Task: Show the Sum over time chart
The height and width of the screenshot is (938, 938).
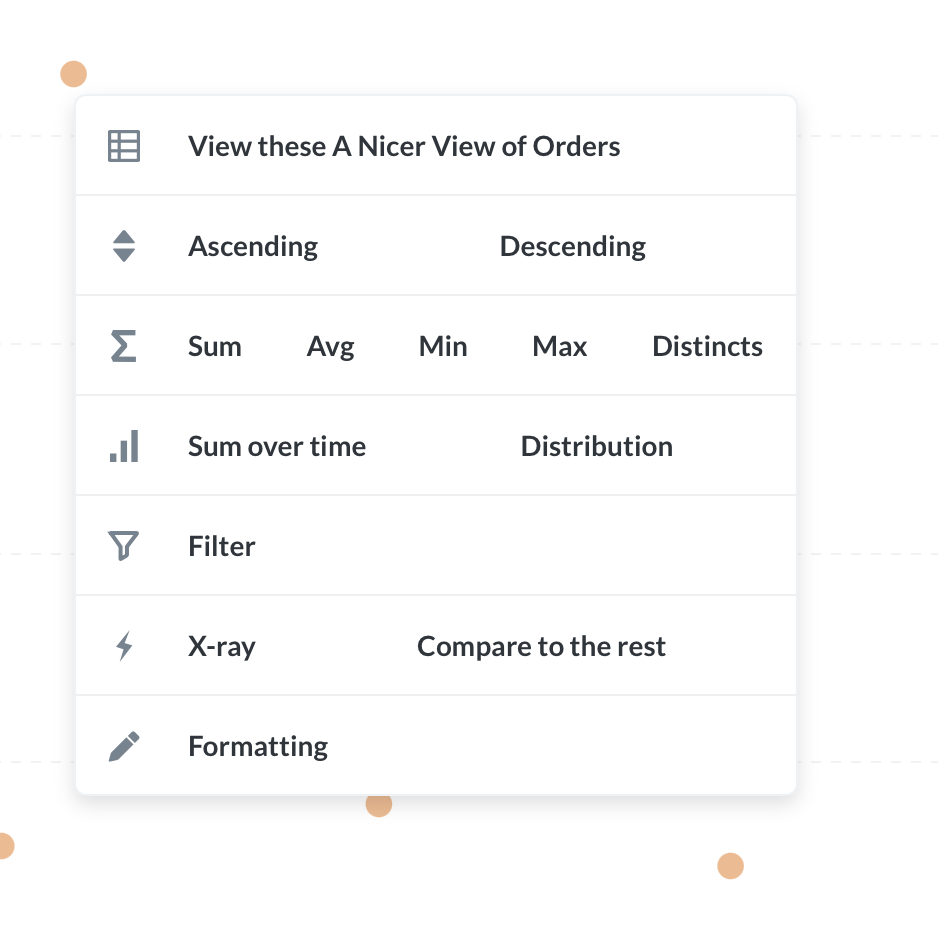Action: pyautogui.click(x=277, y=446)
